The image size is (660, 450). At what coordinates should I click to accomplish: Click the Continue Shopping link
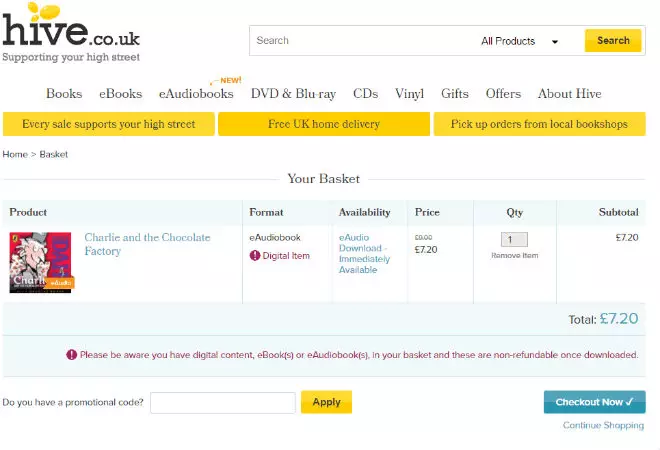(x=603, y=426)
